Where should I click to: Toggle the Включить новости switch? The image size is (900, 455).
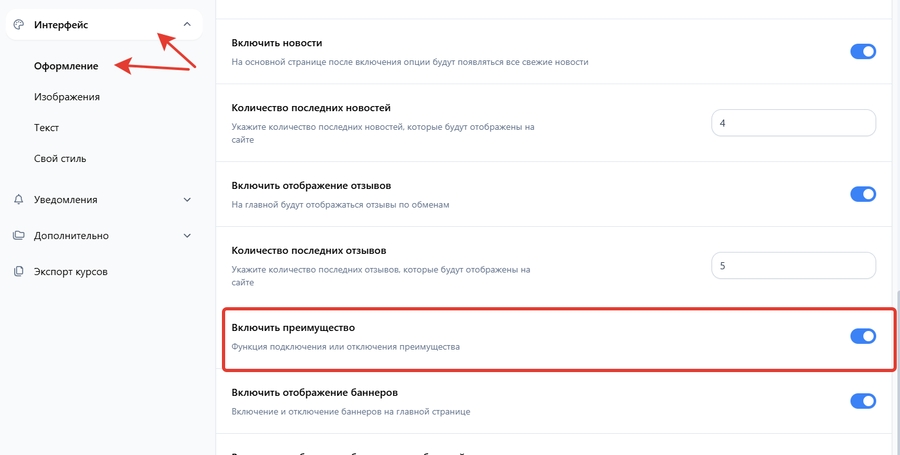click(x=862, y=51)
